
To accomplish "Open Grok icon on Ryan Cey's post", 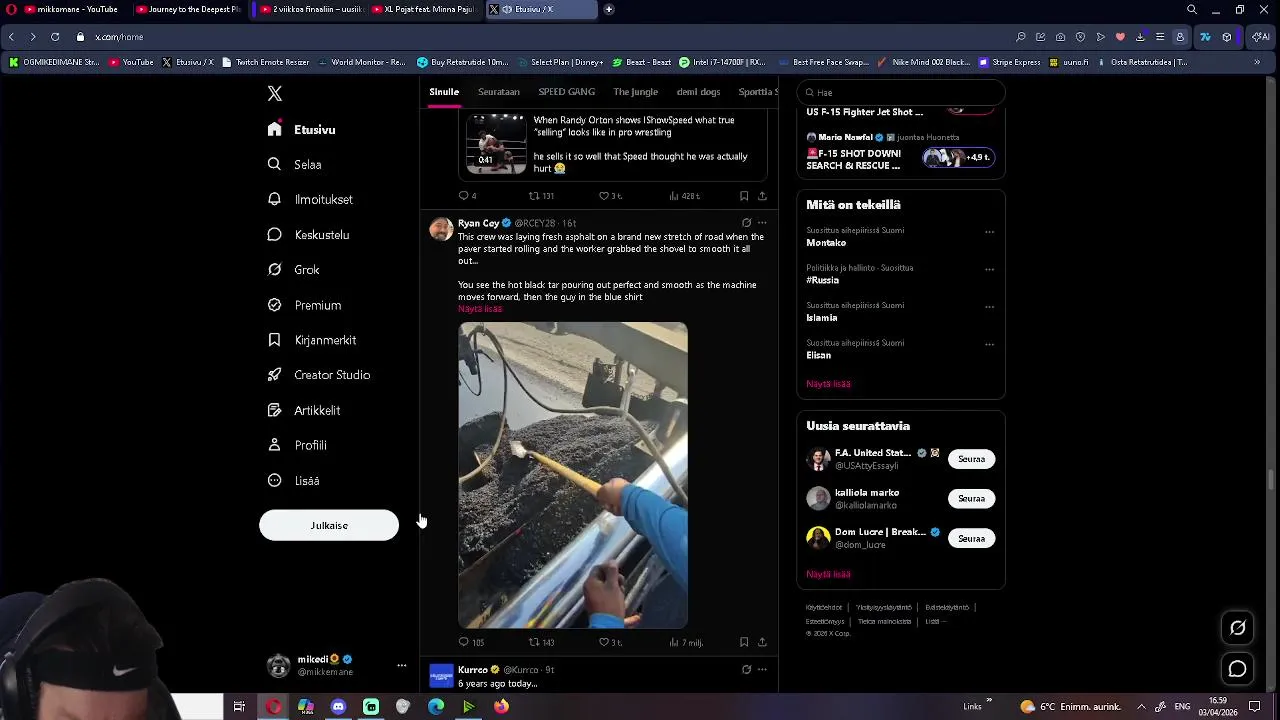I will pyautogui.click(x=746, y=223).
